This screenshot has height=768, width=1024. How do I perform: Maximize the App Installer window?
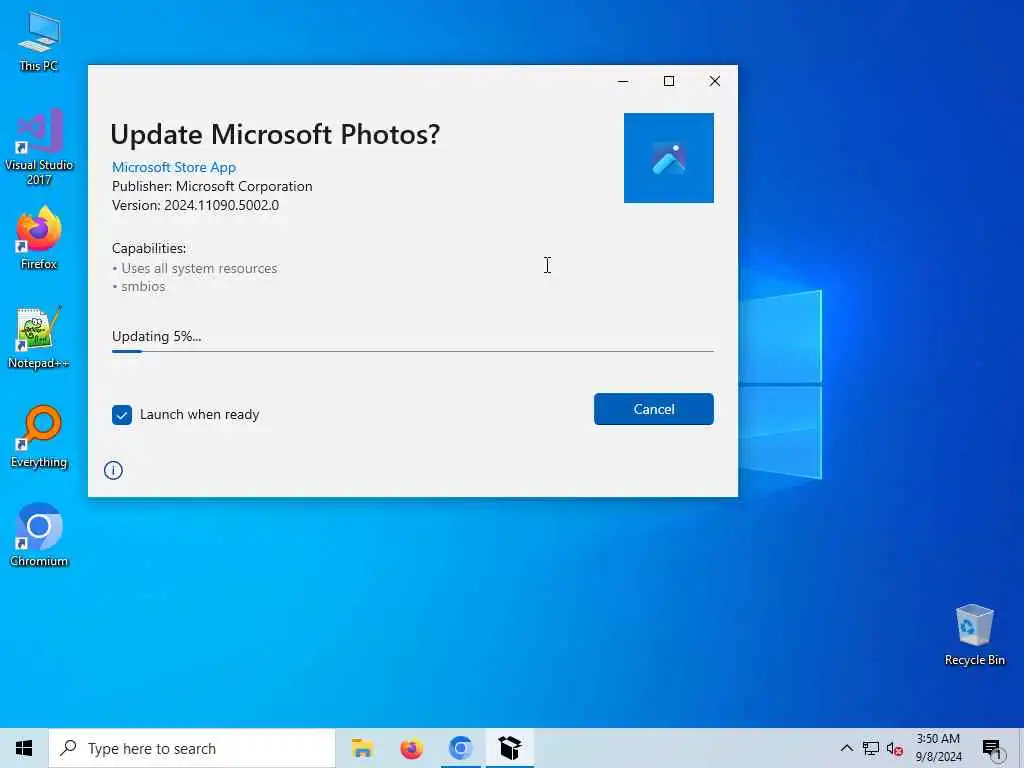point(669,81)
